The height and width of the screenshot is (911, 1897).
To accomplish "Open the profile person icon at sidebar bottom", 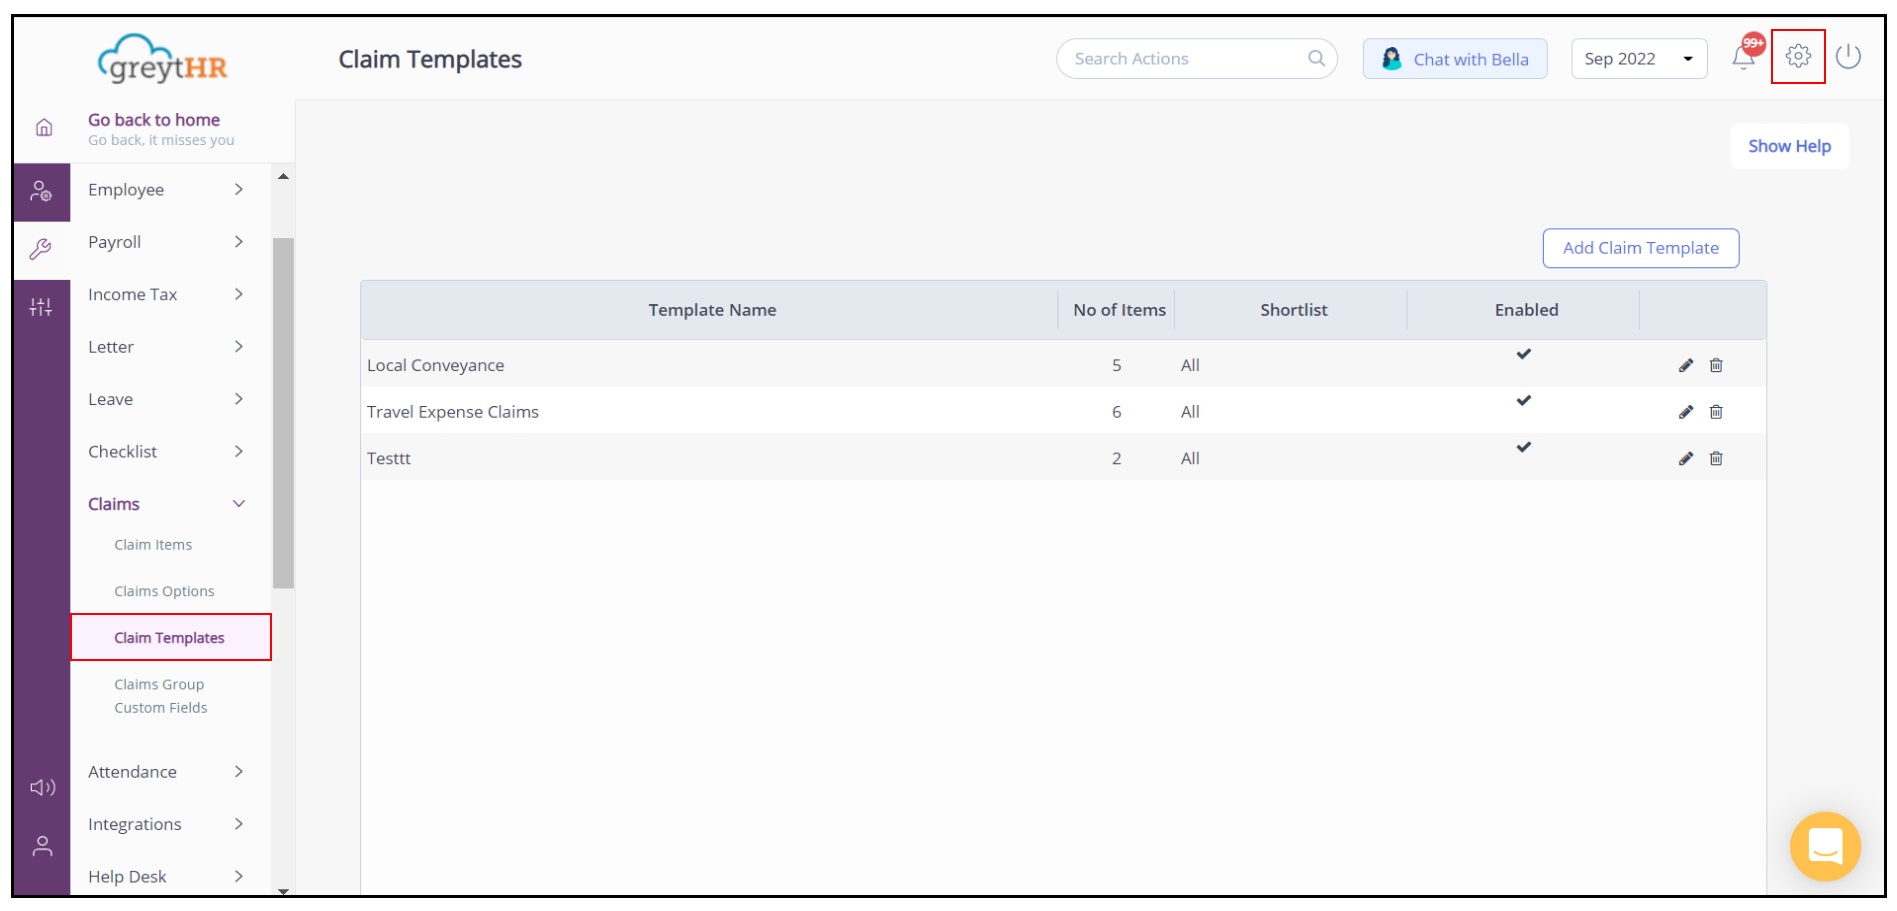I will (42, 845).
